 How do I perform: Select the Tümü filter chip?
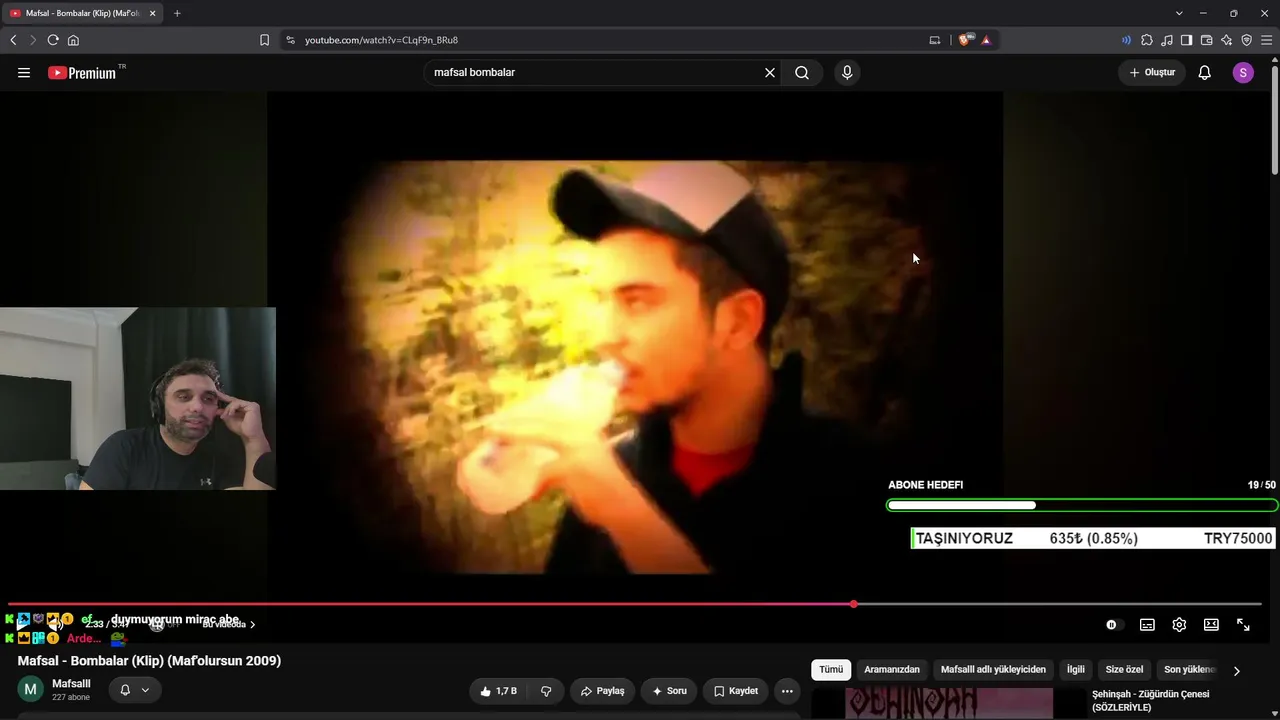point(831,670)
